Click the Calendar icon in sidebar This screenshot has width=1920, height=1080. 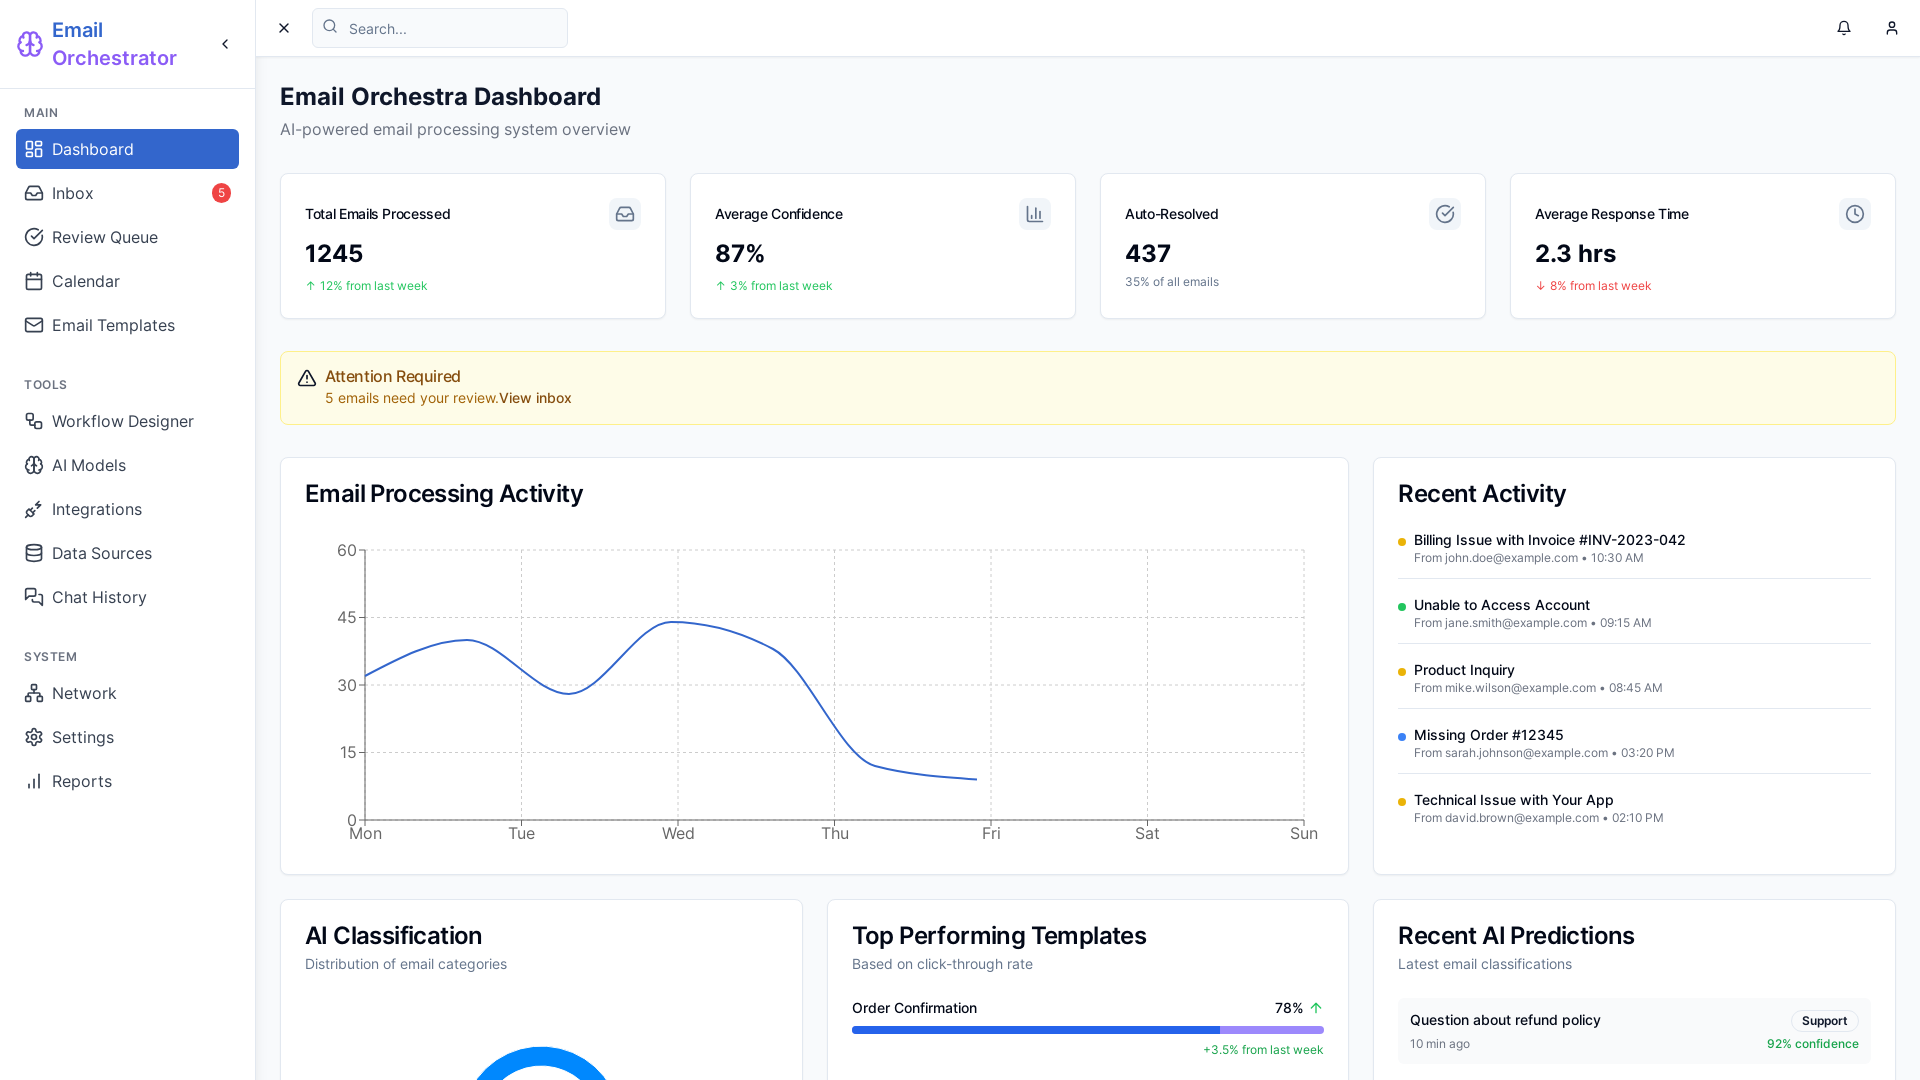pyautogui.click(x=34, y=281)
